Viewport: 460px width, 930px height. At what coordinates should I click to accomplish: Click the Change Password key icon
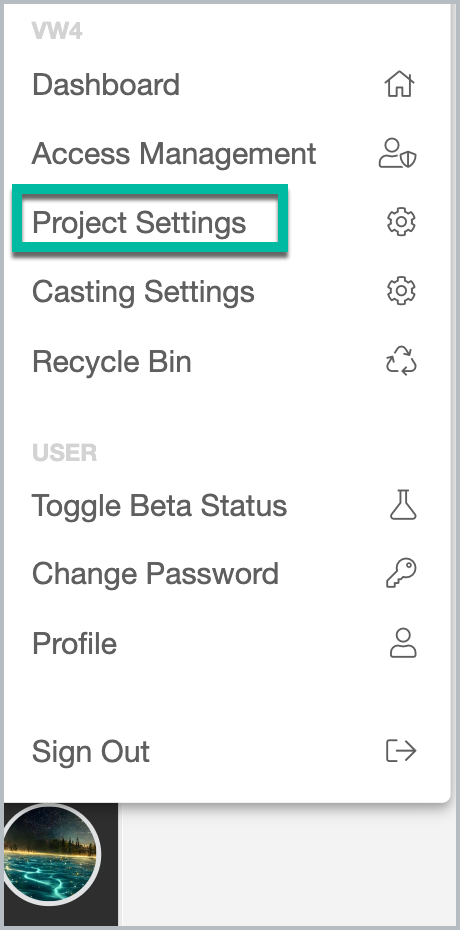tap(401, 573)
